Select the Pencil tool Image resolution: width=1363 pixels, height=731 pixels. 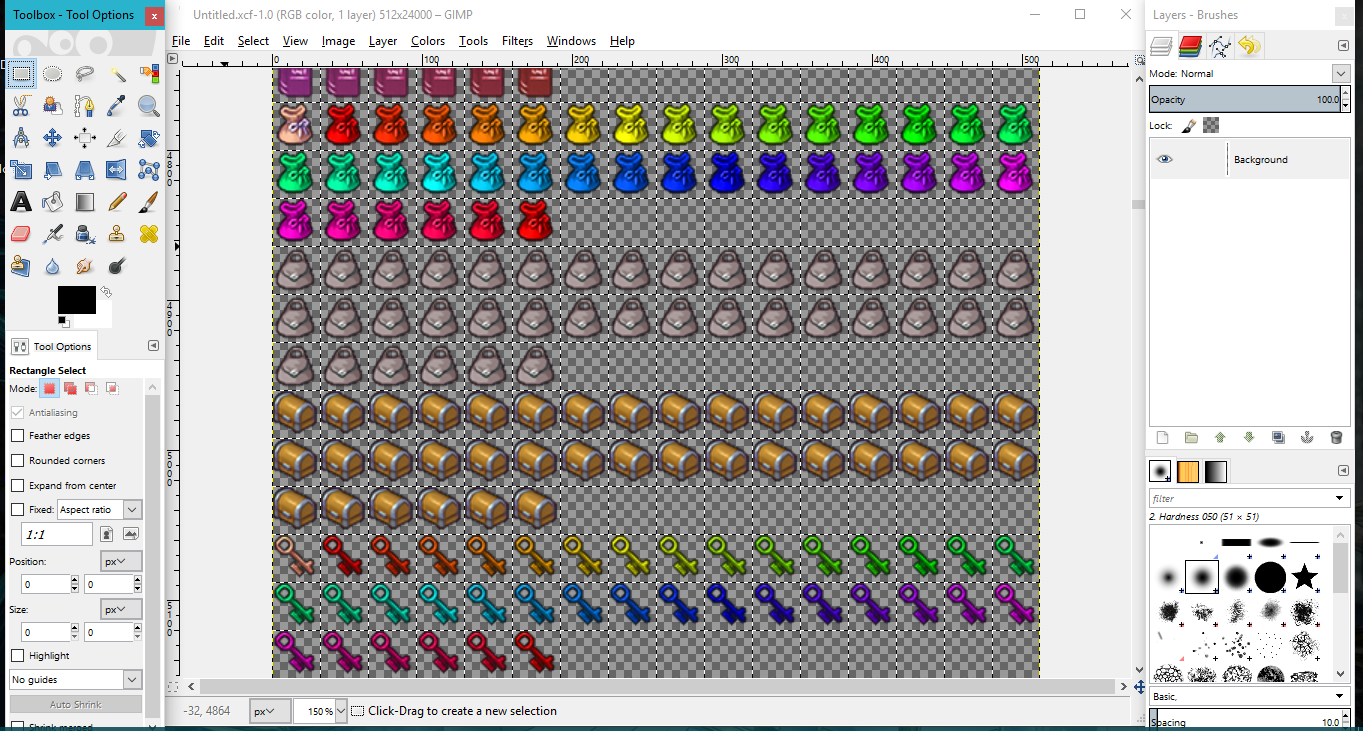coord(117,201)
